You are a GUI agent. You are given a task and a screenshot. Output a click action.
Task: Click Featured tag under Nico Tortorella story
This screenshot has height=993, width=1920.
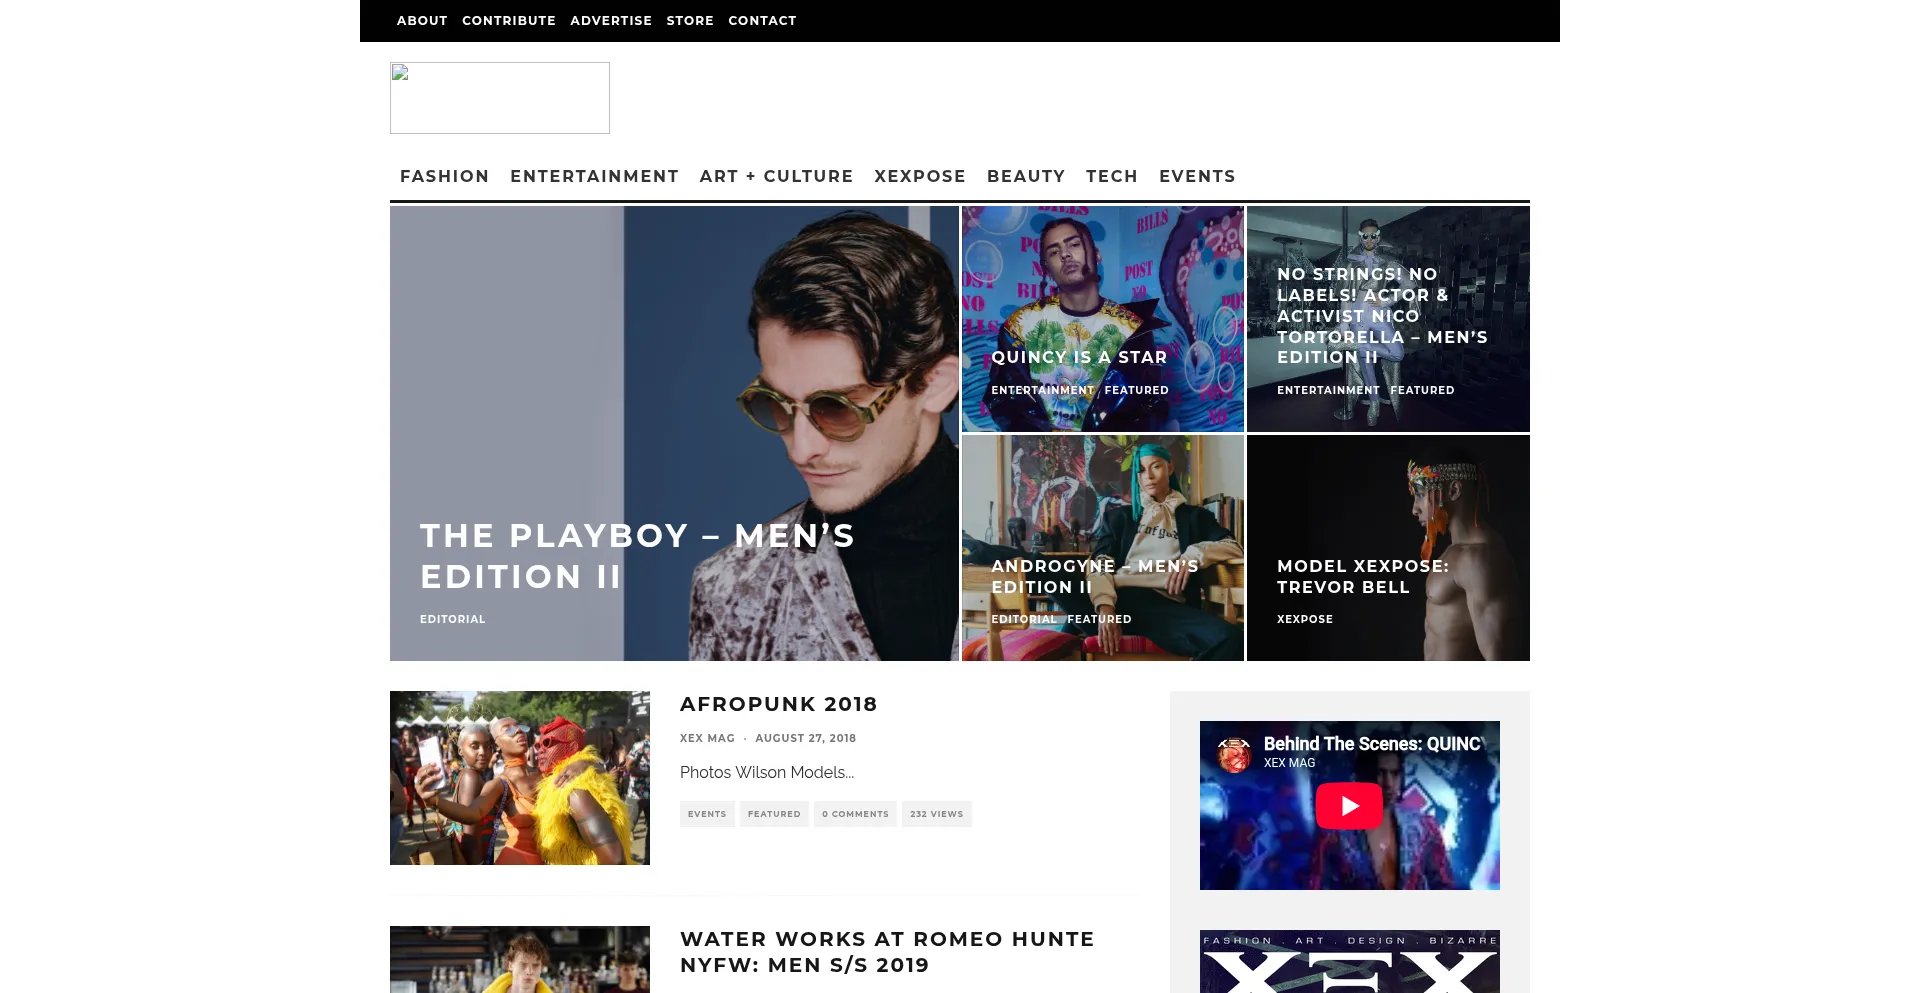click(x=1422, y=390)
